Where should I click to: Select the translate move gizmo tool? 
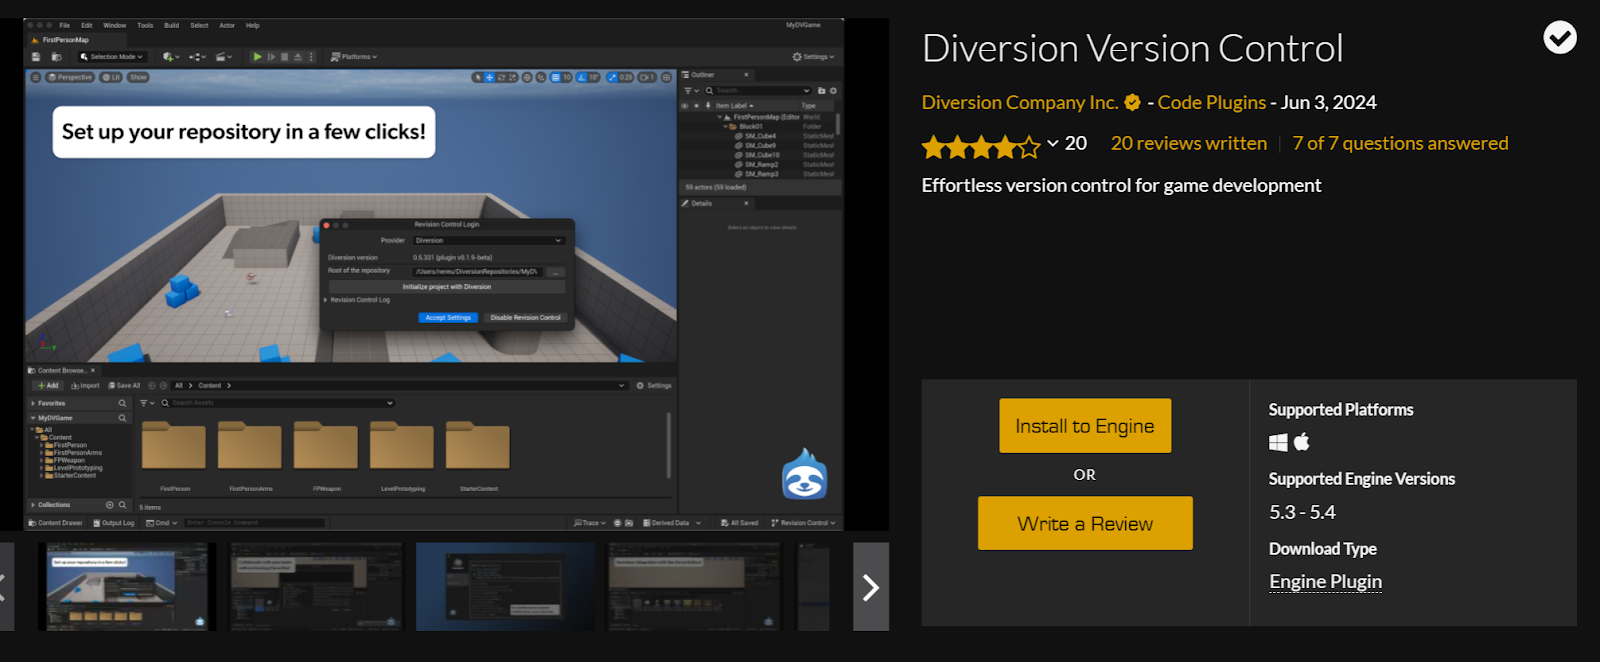[x=489, y=77]
